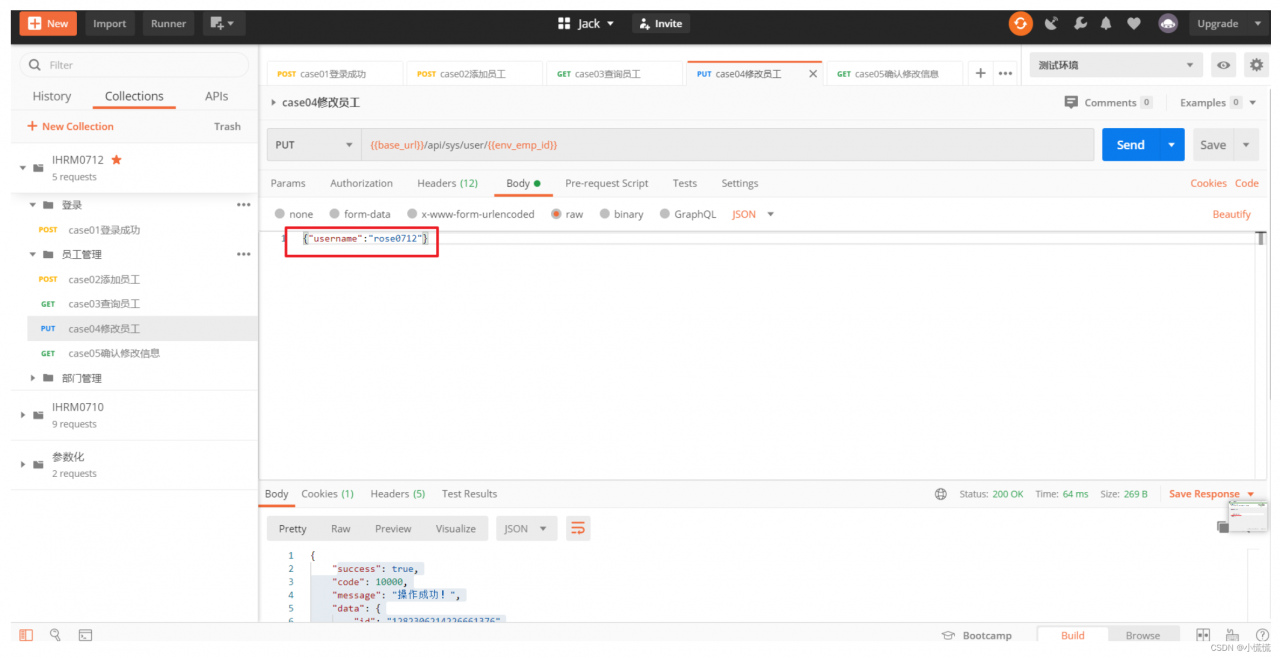
Task: Collapse the 登录 folder
Action: click(33, 205)
